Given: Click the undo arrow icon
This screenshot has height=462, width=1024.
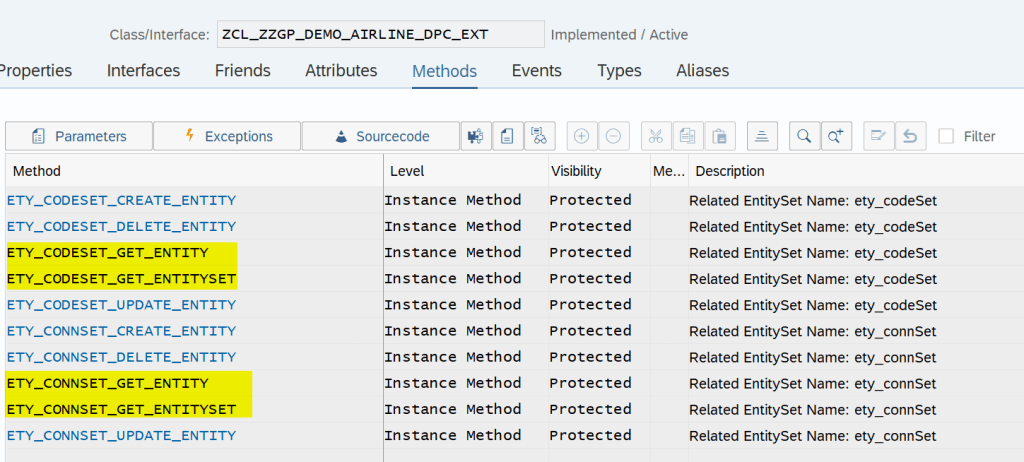Looking at the screenshot, I should click(909, 136).
